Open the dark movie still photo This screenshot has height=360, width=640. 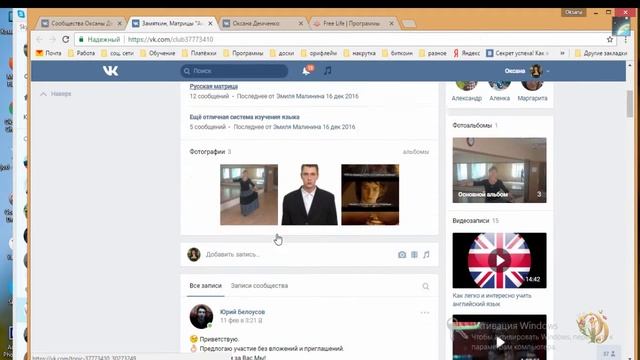pyautogui.click(x=370, y=195)
